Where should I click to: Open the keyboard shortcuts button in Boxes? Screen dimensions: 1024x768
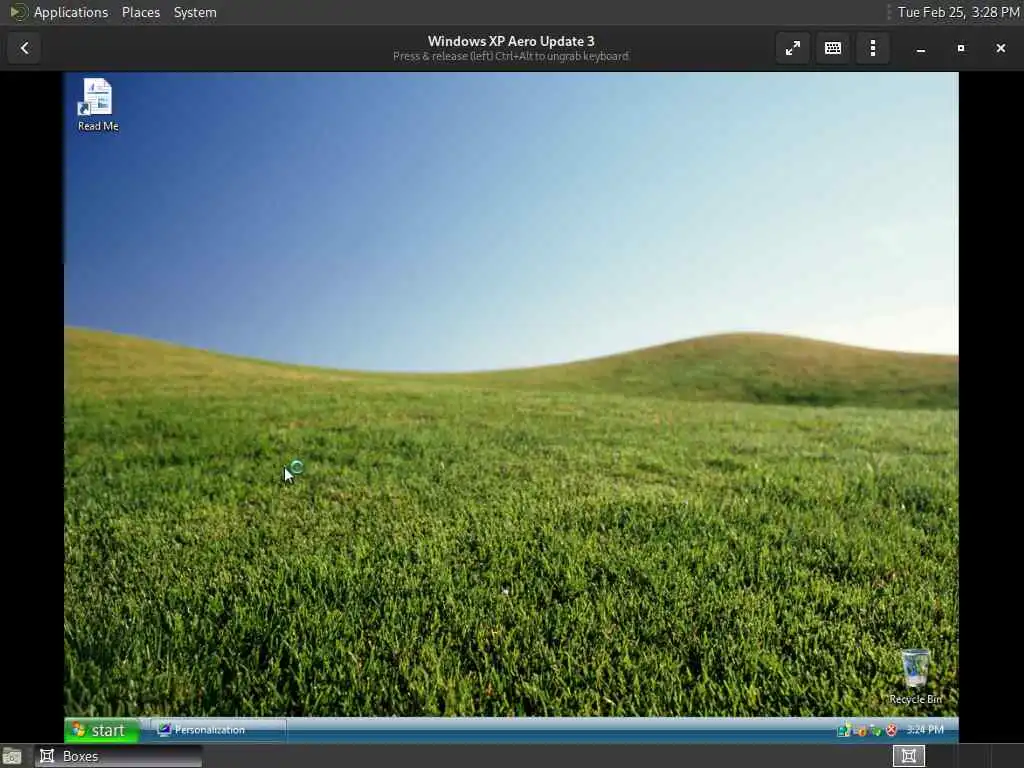click(833, 48)
